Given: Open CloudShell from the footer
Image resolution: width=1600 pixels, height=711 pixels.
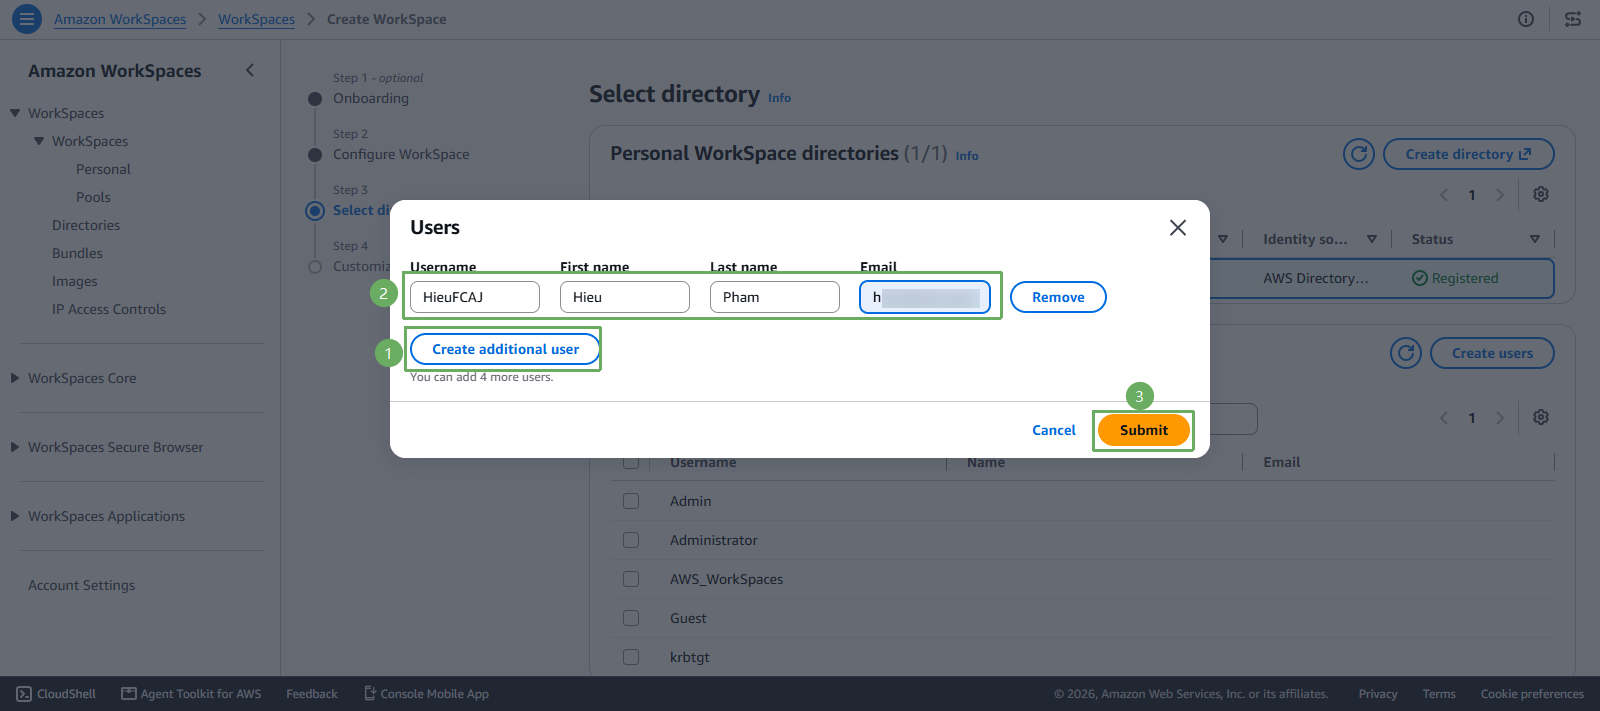Looking at the screenshot, I should tap(56, 694).
